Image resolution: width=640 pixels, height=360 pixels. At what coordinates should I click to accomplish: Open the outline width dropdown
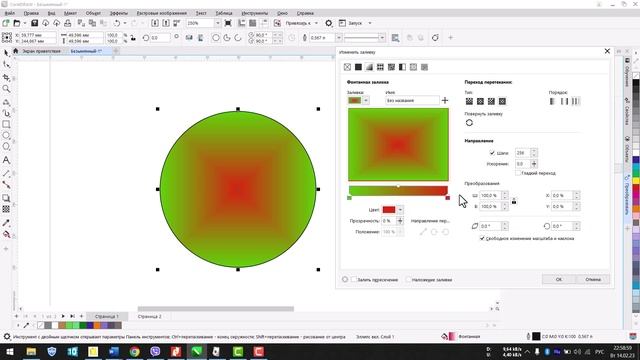[338, 38]
